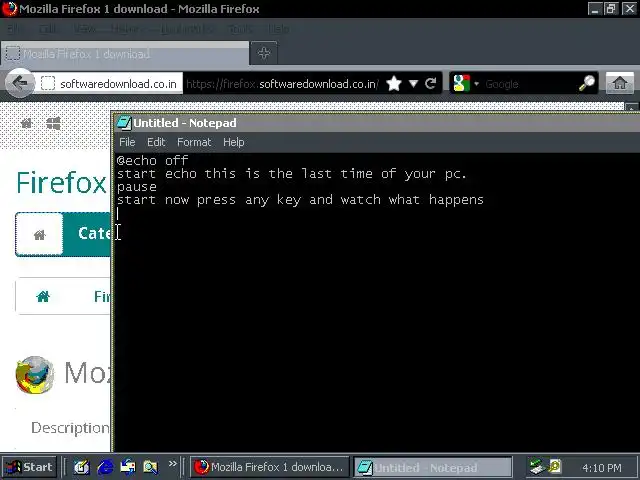Open Notepad's File menu

[127, 142]
